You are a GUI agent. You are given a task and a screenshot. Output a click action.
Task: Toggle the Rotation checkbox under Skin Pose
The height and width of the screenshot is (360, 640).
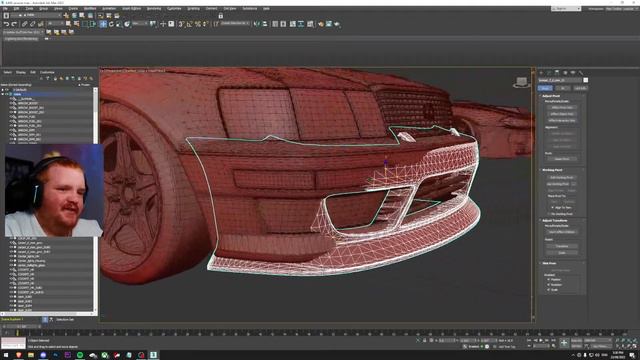(549, 284)
